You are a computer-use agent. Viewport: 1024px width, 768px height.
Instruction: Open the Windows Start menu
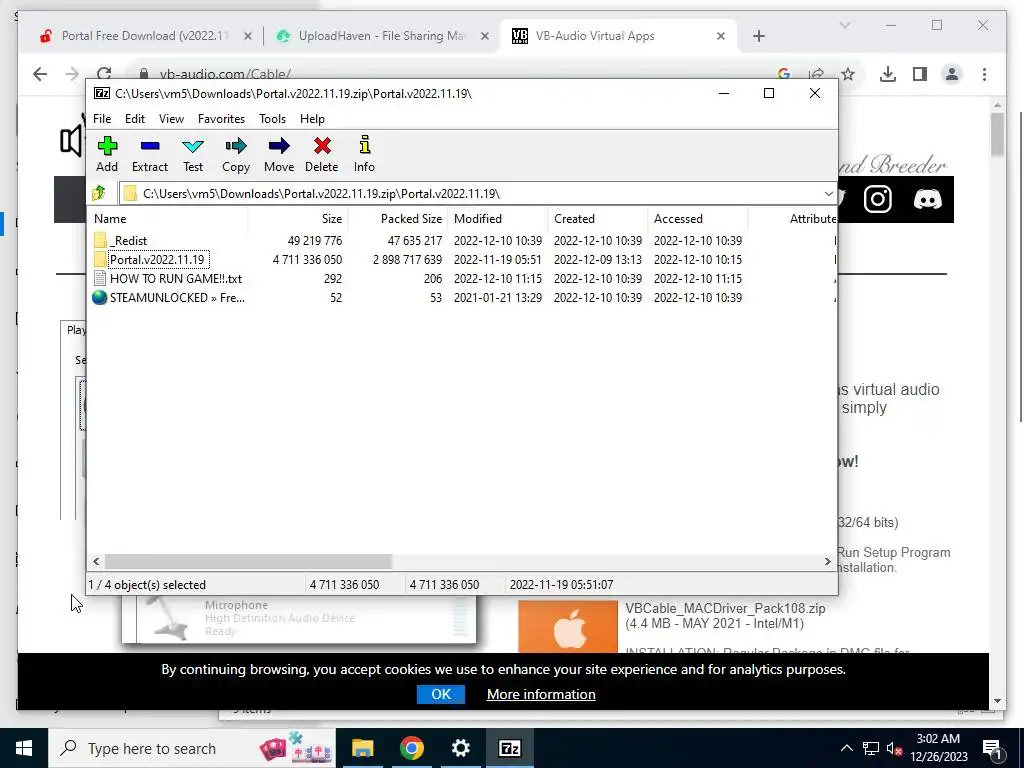click(x=24, y=748)
